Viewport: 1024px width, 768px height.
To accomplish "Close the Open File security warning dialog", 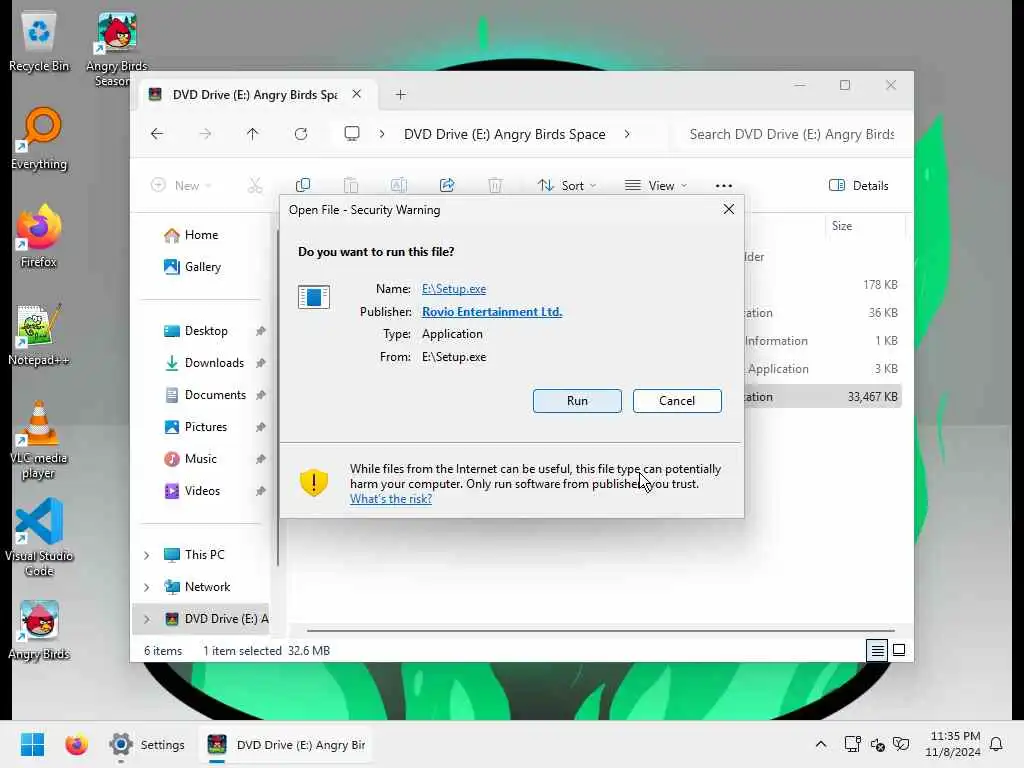I will pyautogui.click(x=729, y=209).
